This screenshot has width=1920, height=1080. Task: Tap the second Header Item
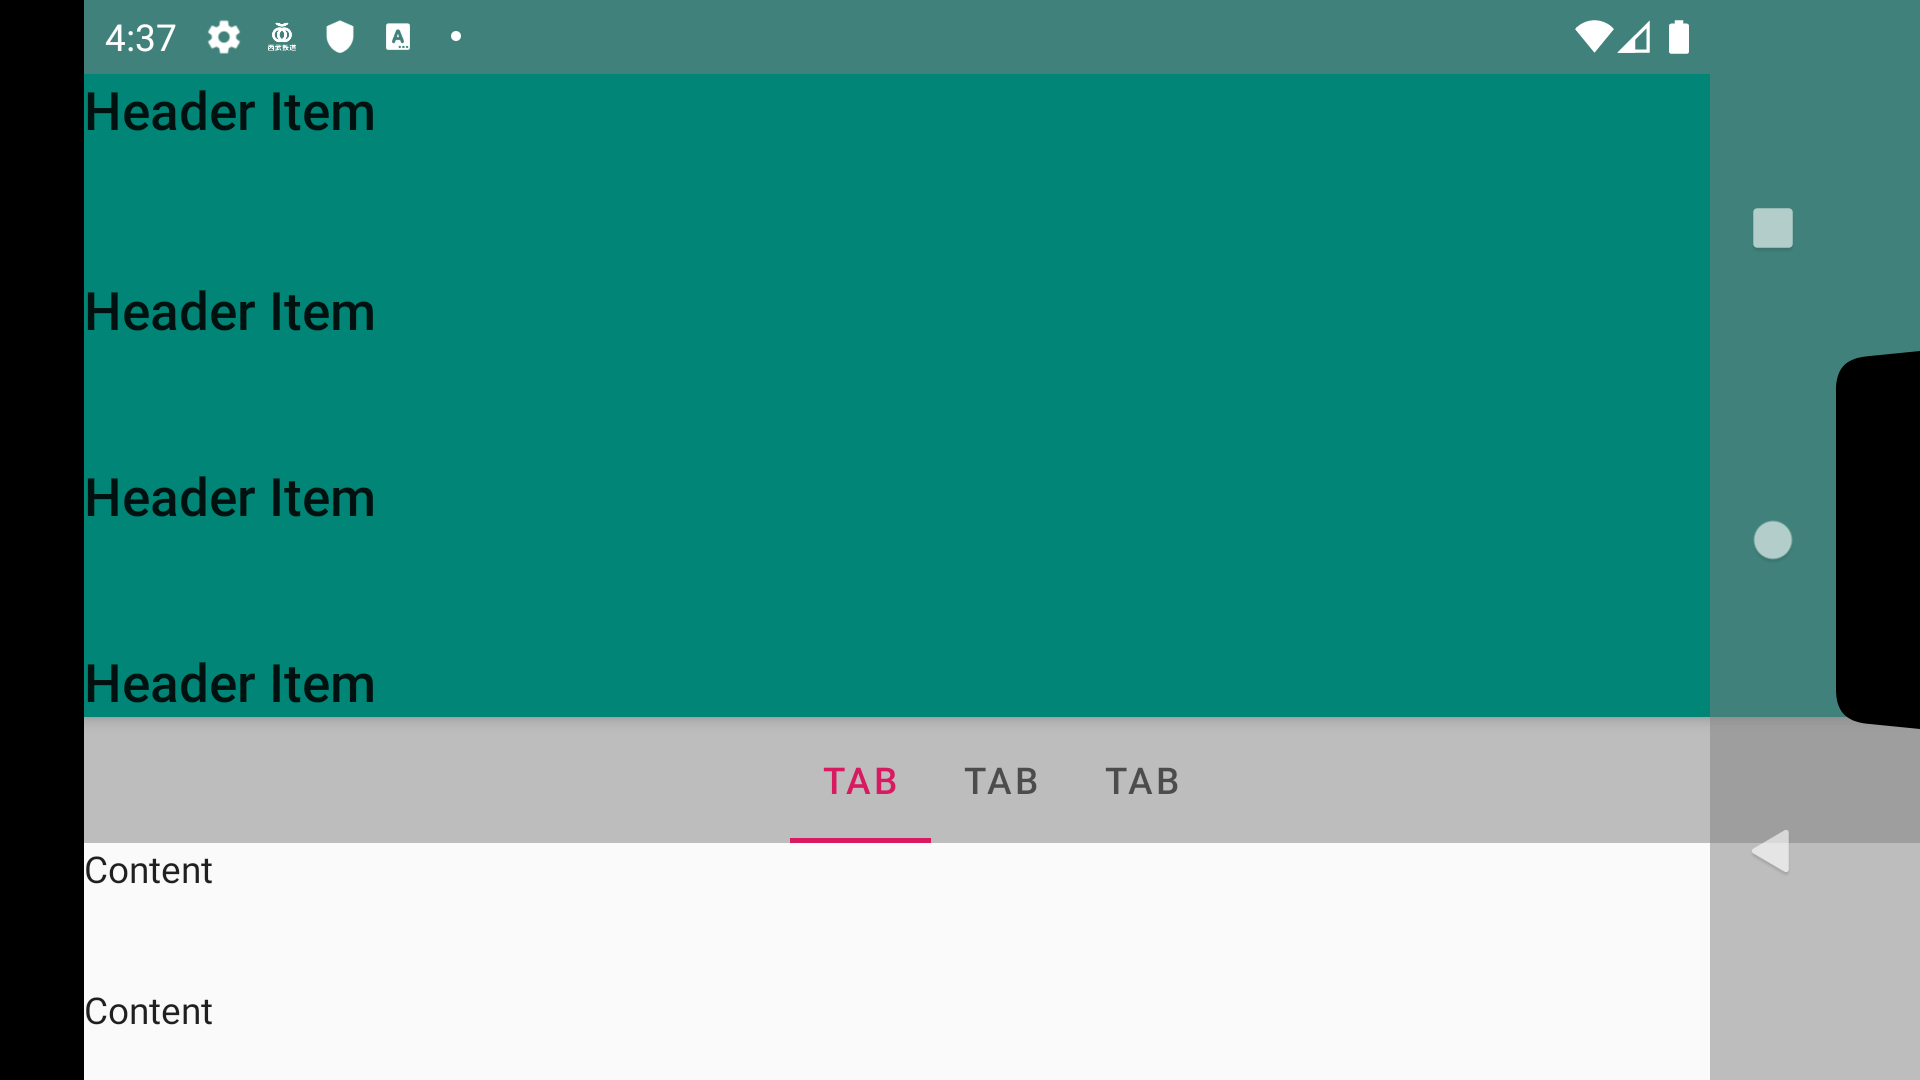pyautogui.click(x=230, y=312)
